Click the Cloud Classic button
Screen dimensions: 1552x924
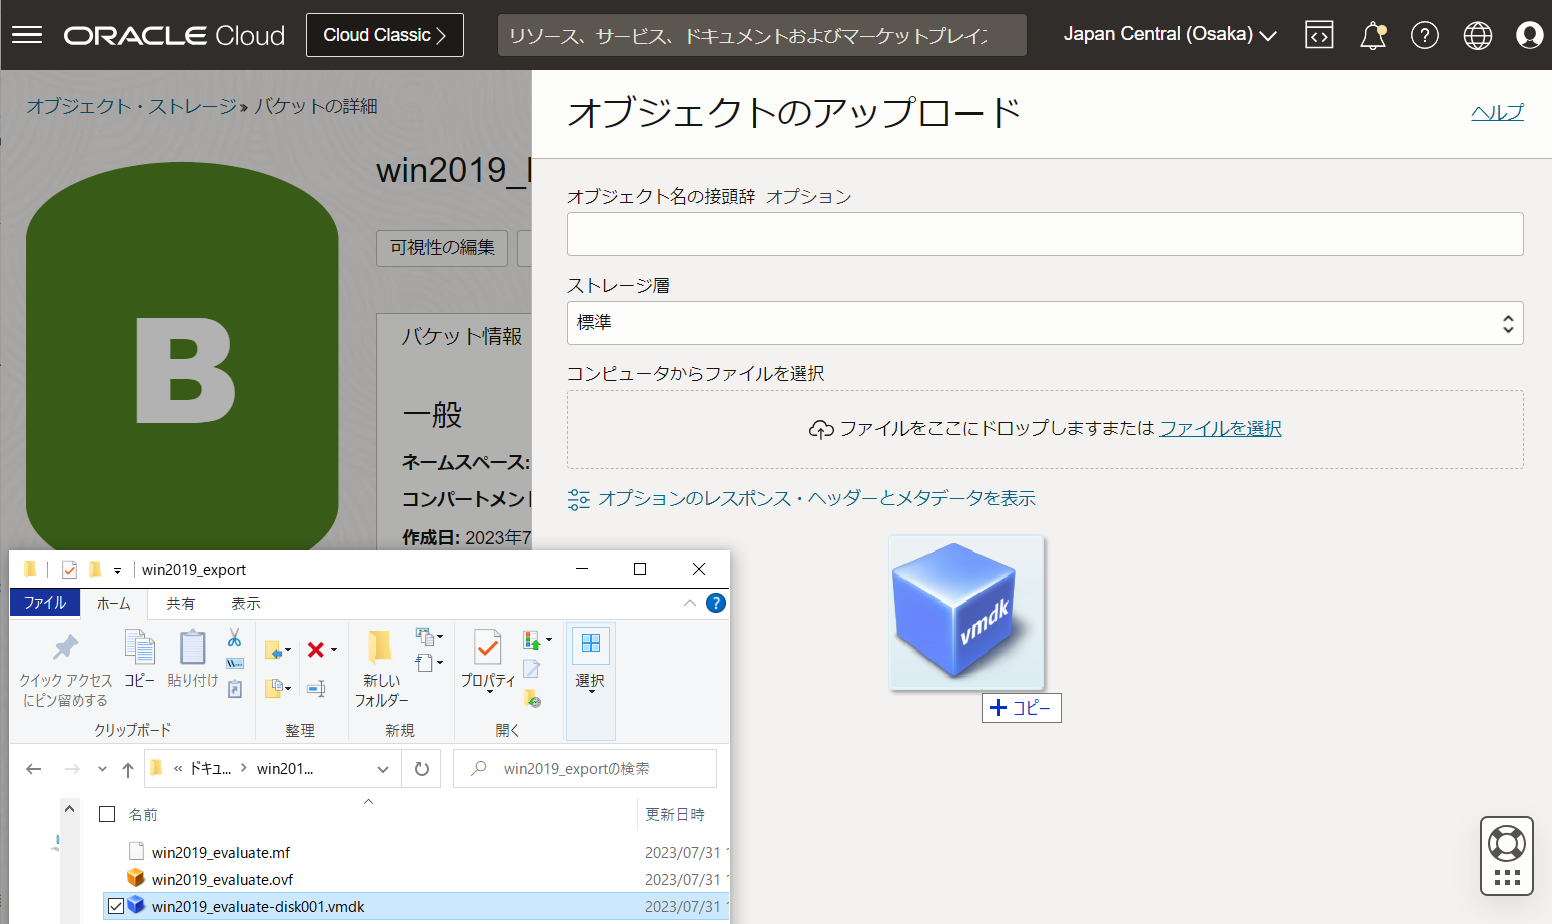(x=385, y=35)
